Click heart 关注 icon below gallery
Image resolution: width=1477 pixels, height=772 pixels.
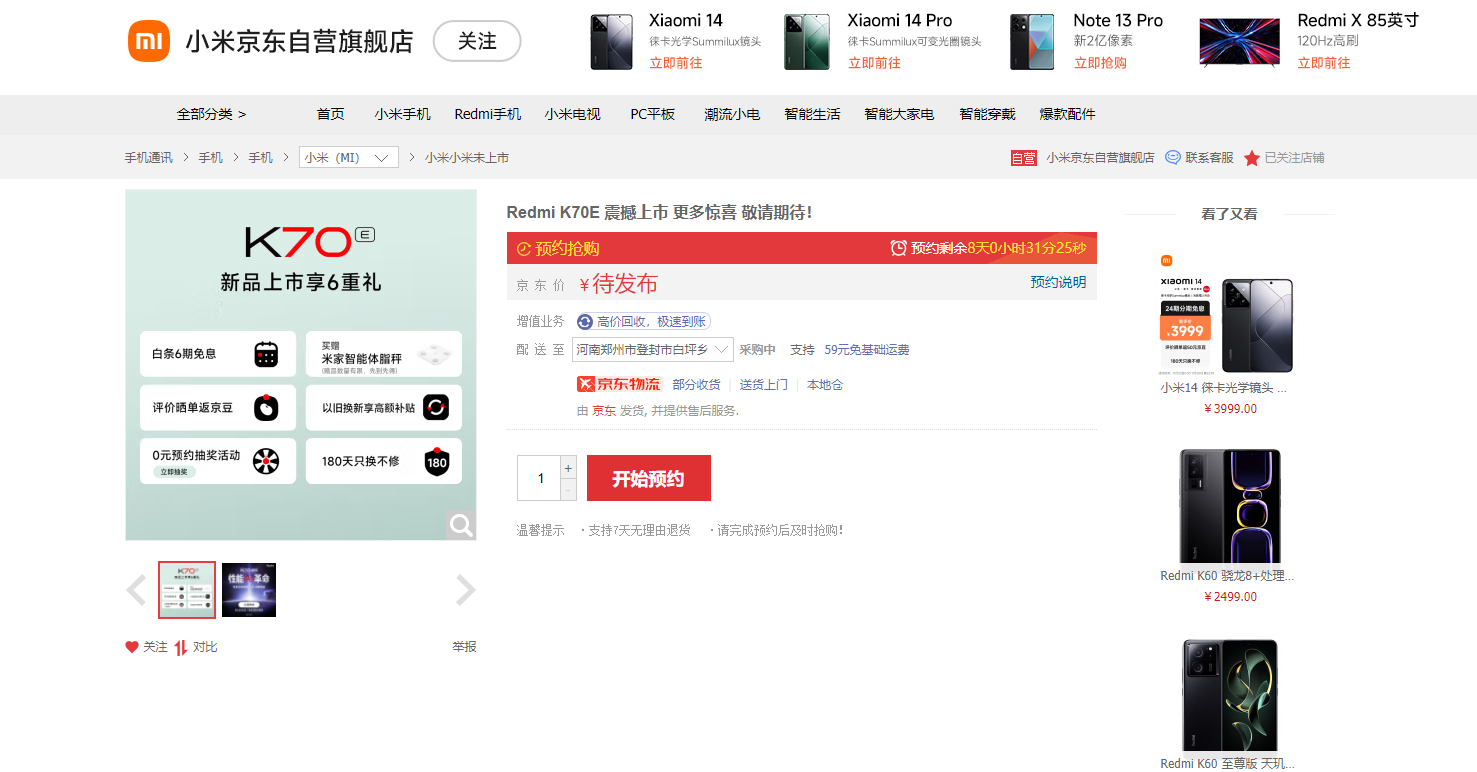pos(132,647)
